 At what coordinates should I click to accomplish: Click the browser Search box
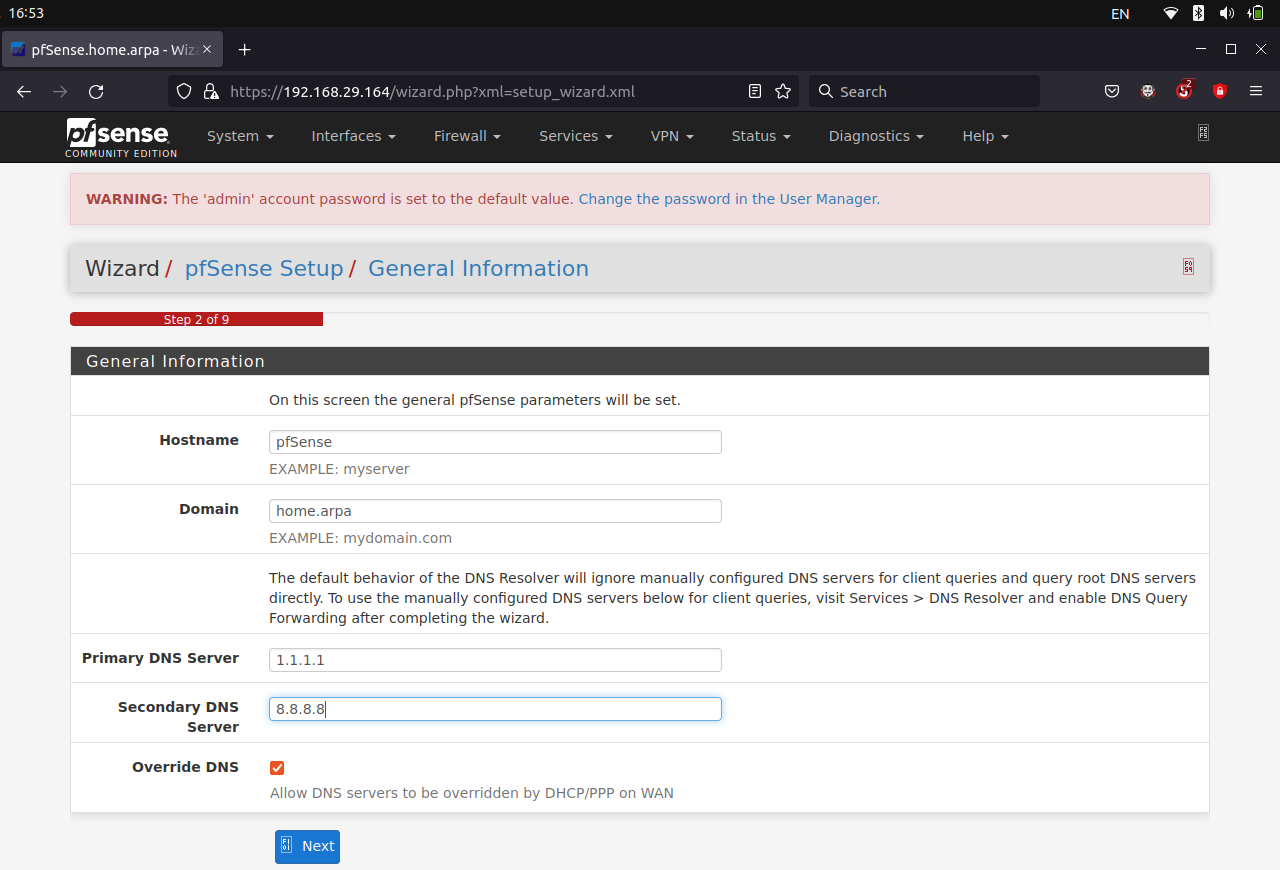[x=924, y=91]
